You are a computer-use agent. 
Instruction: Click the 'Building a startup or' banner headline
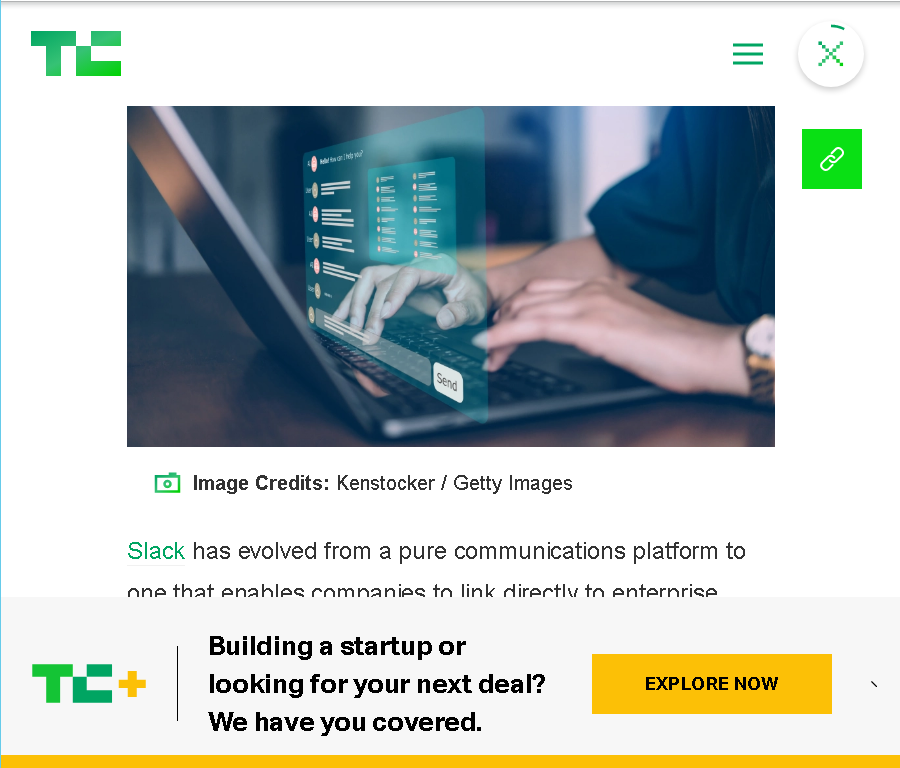click(338, 646)
